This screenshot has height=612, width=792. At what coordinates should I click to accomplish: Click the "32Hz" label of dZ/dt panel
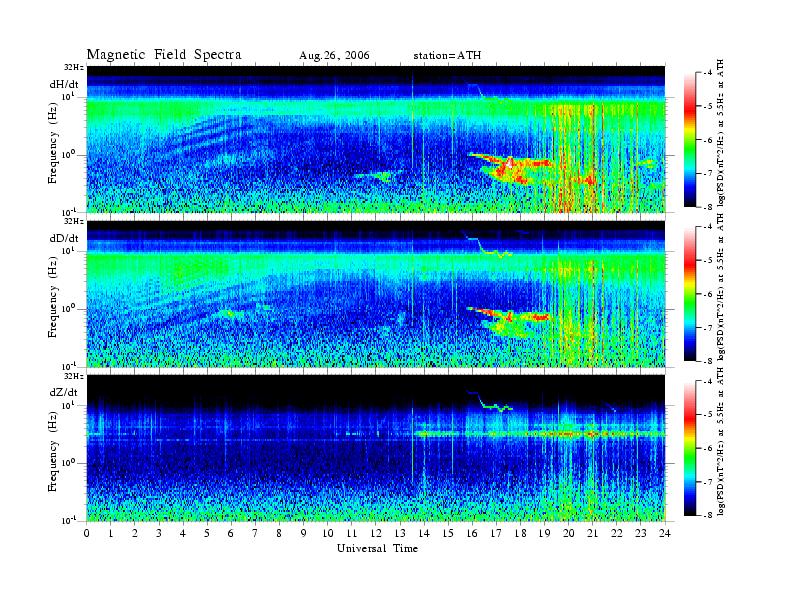pos(74,376)
